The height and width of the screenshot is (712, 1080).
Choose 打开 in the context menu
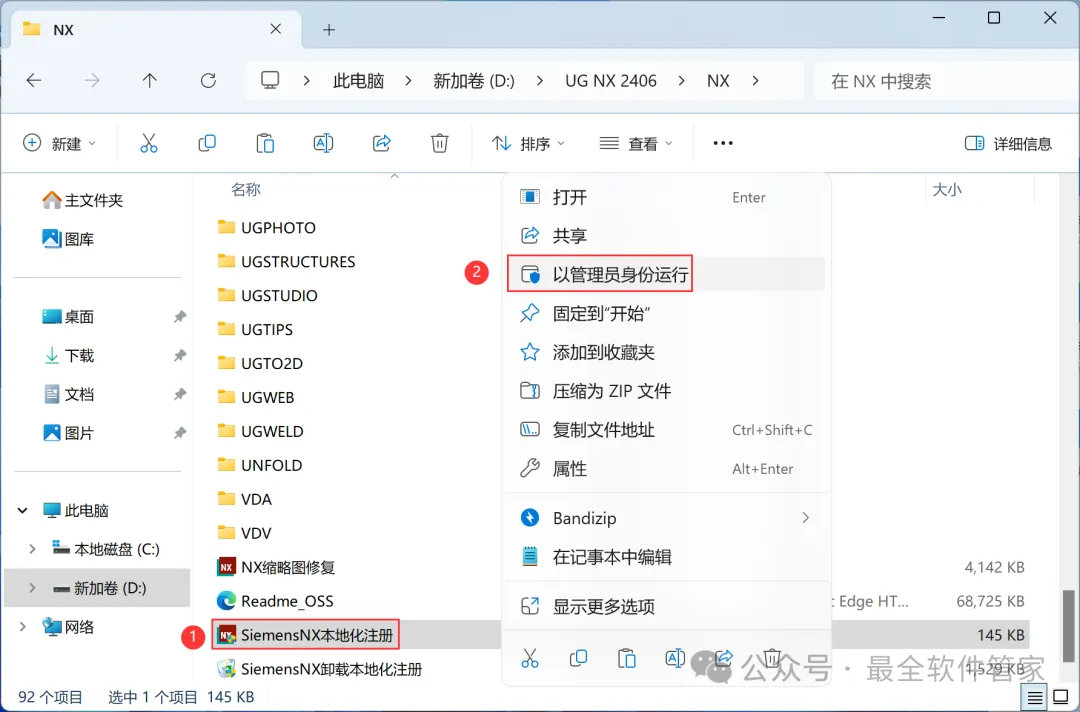pyautogui.click(x=665, y=197)
